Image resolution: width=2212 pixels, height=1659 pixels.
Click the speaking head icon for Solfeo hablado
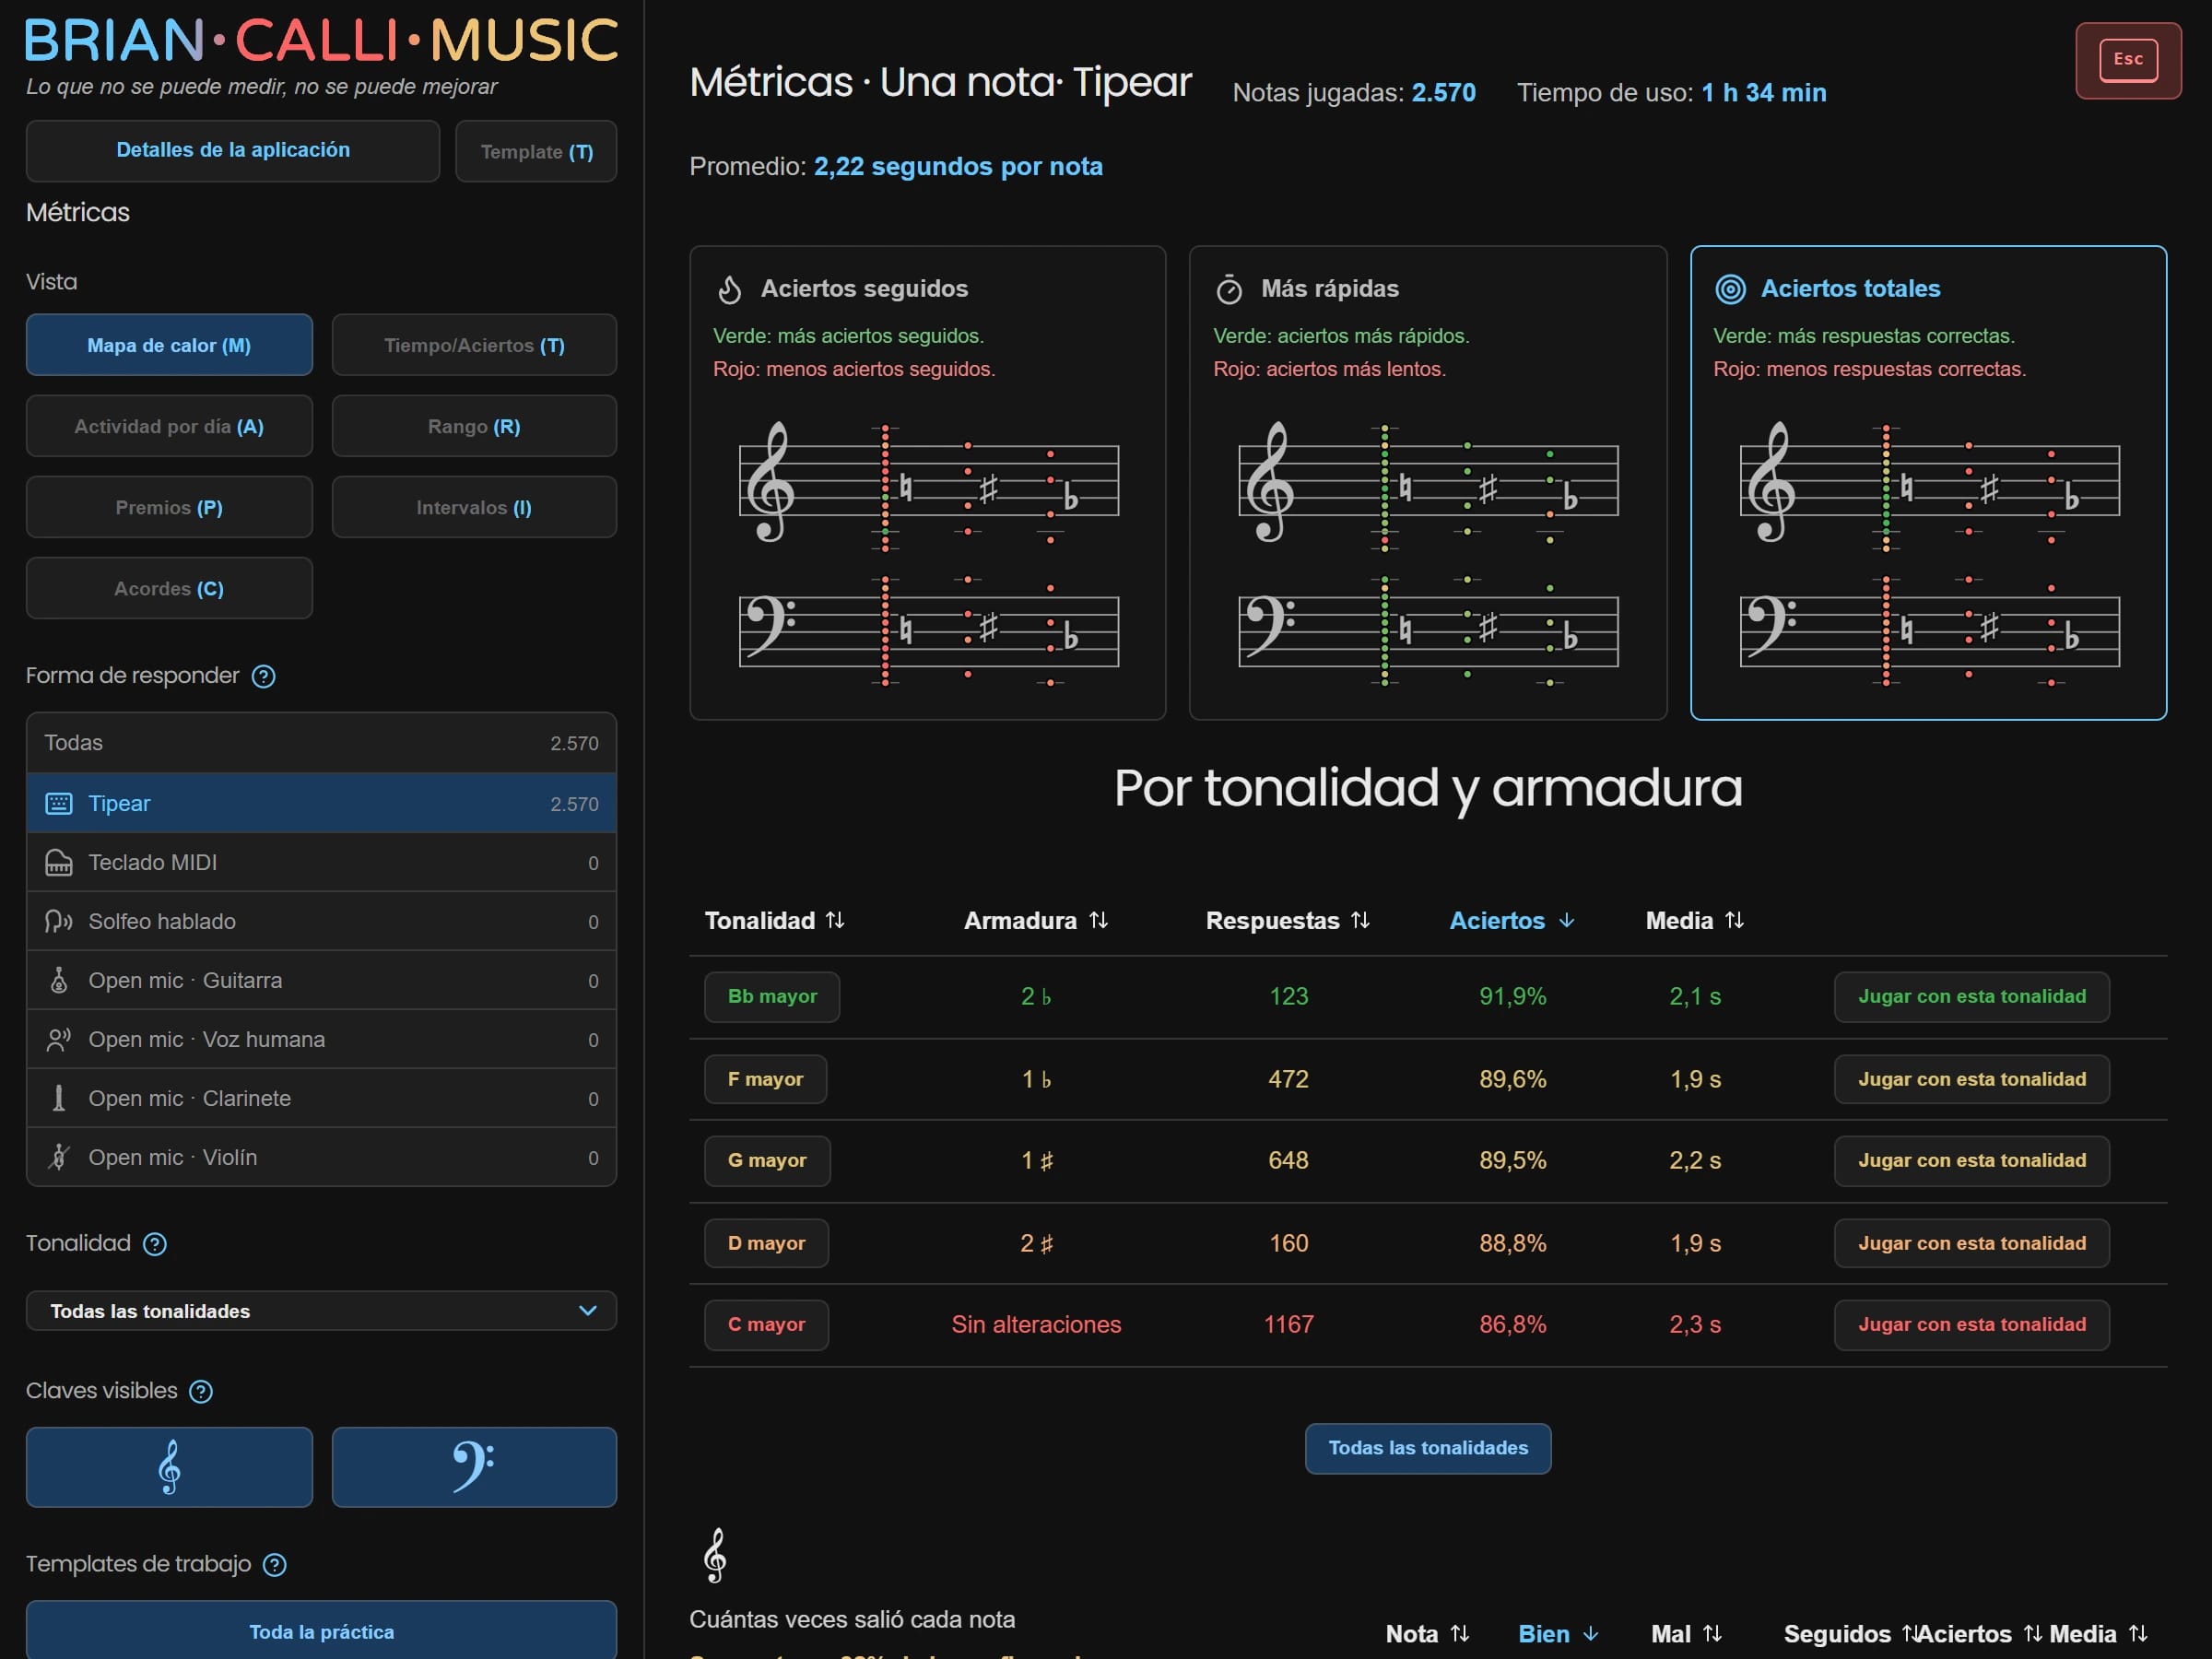point(59,922)
